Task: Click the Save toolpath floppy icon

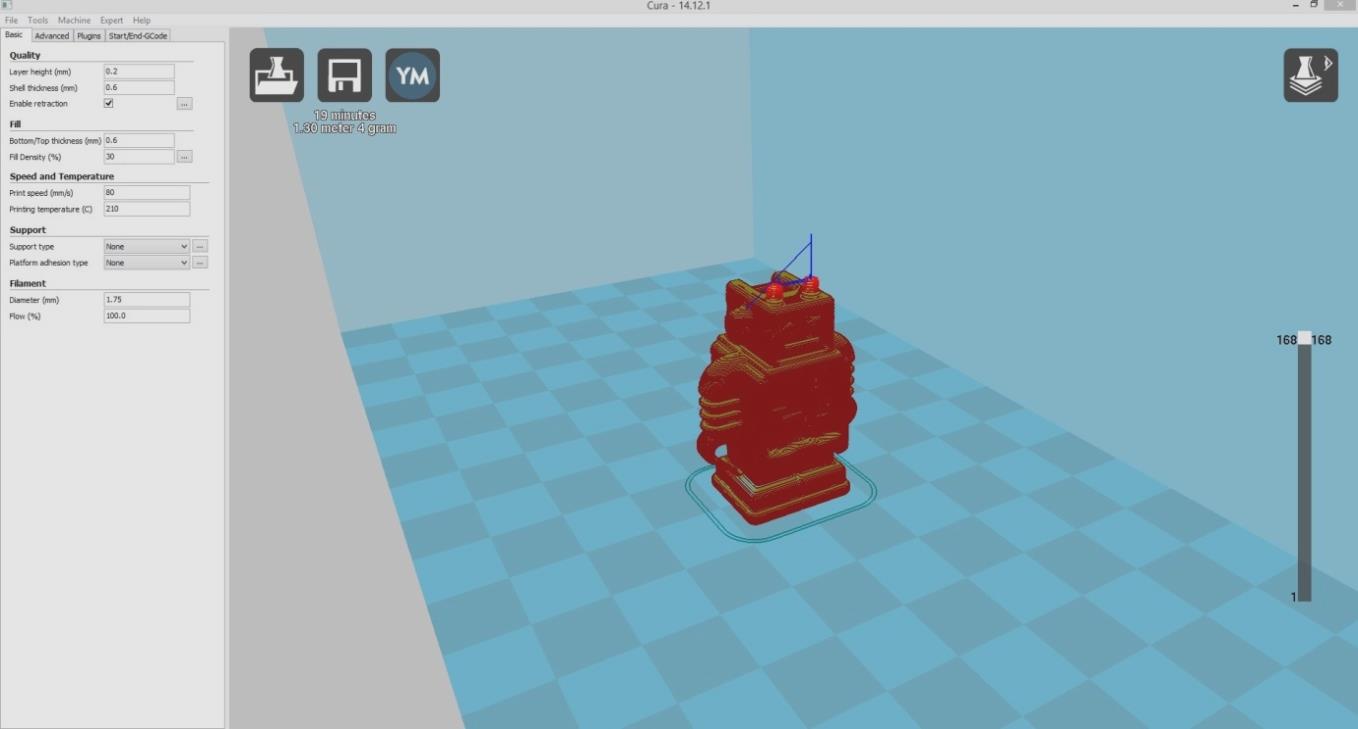Action: [x=344, y=75]
